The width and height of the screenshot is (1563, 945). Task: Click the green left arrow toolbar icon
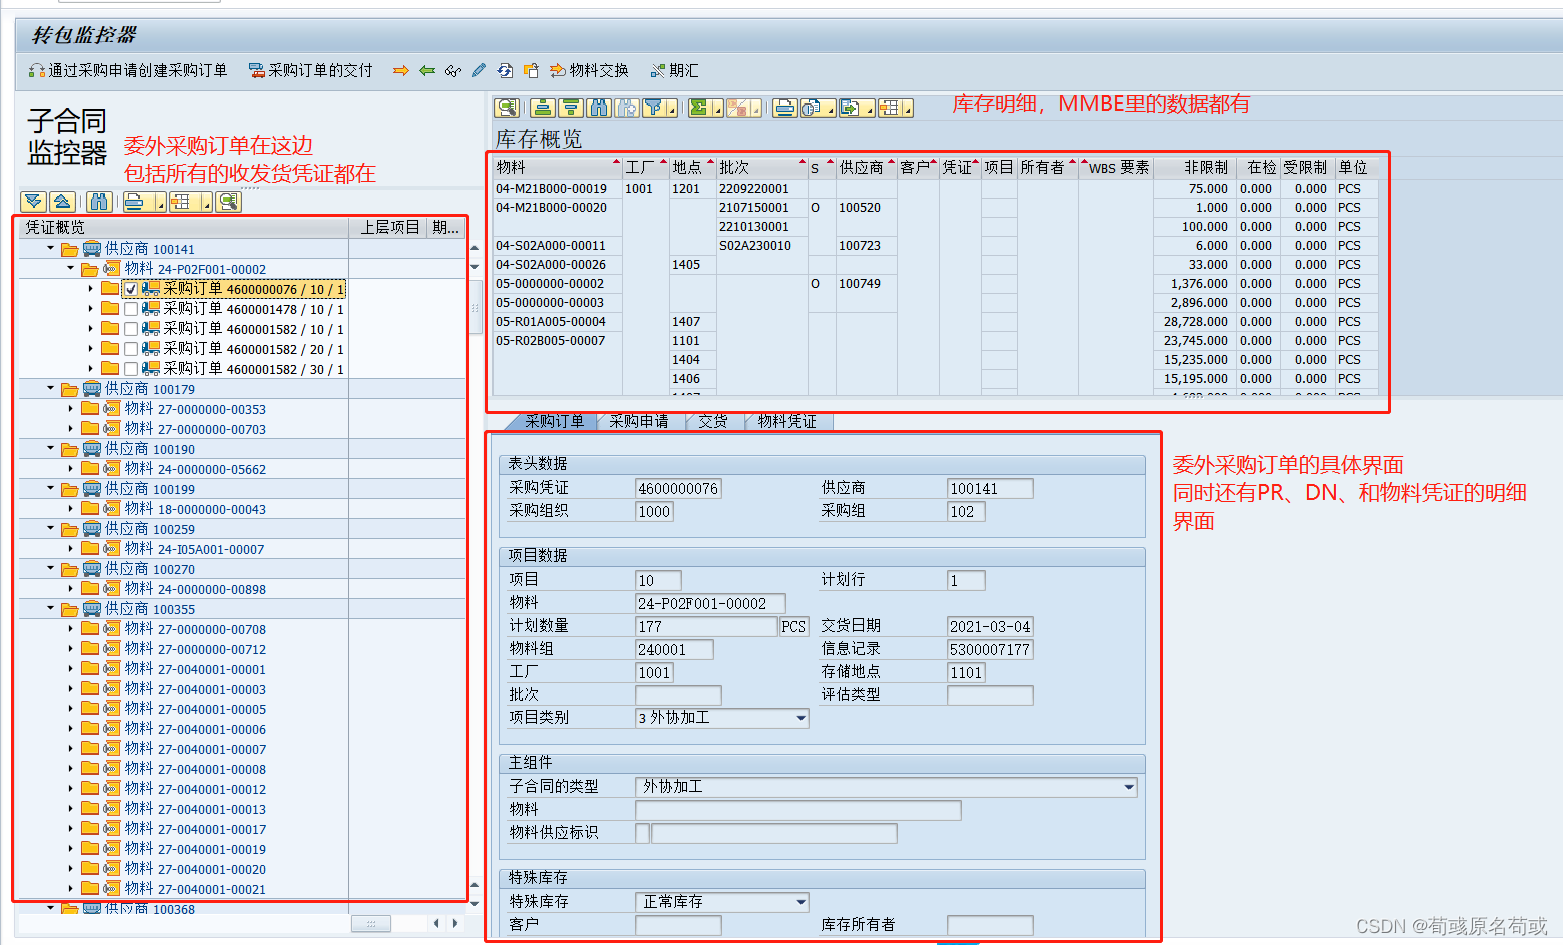(x=427, y=70)
